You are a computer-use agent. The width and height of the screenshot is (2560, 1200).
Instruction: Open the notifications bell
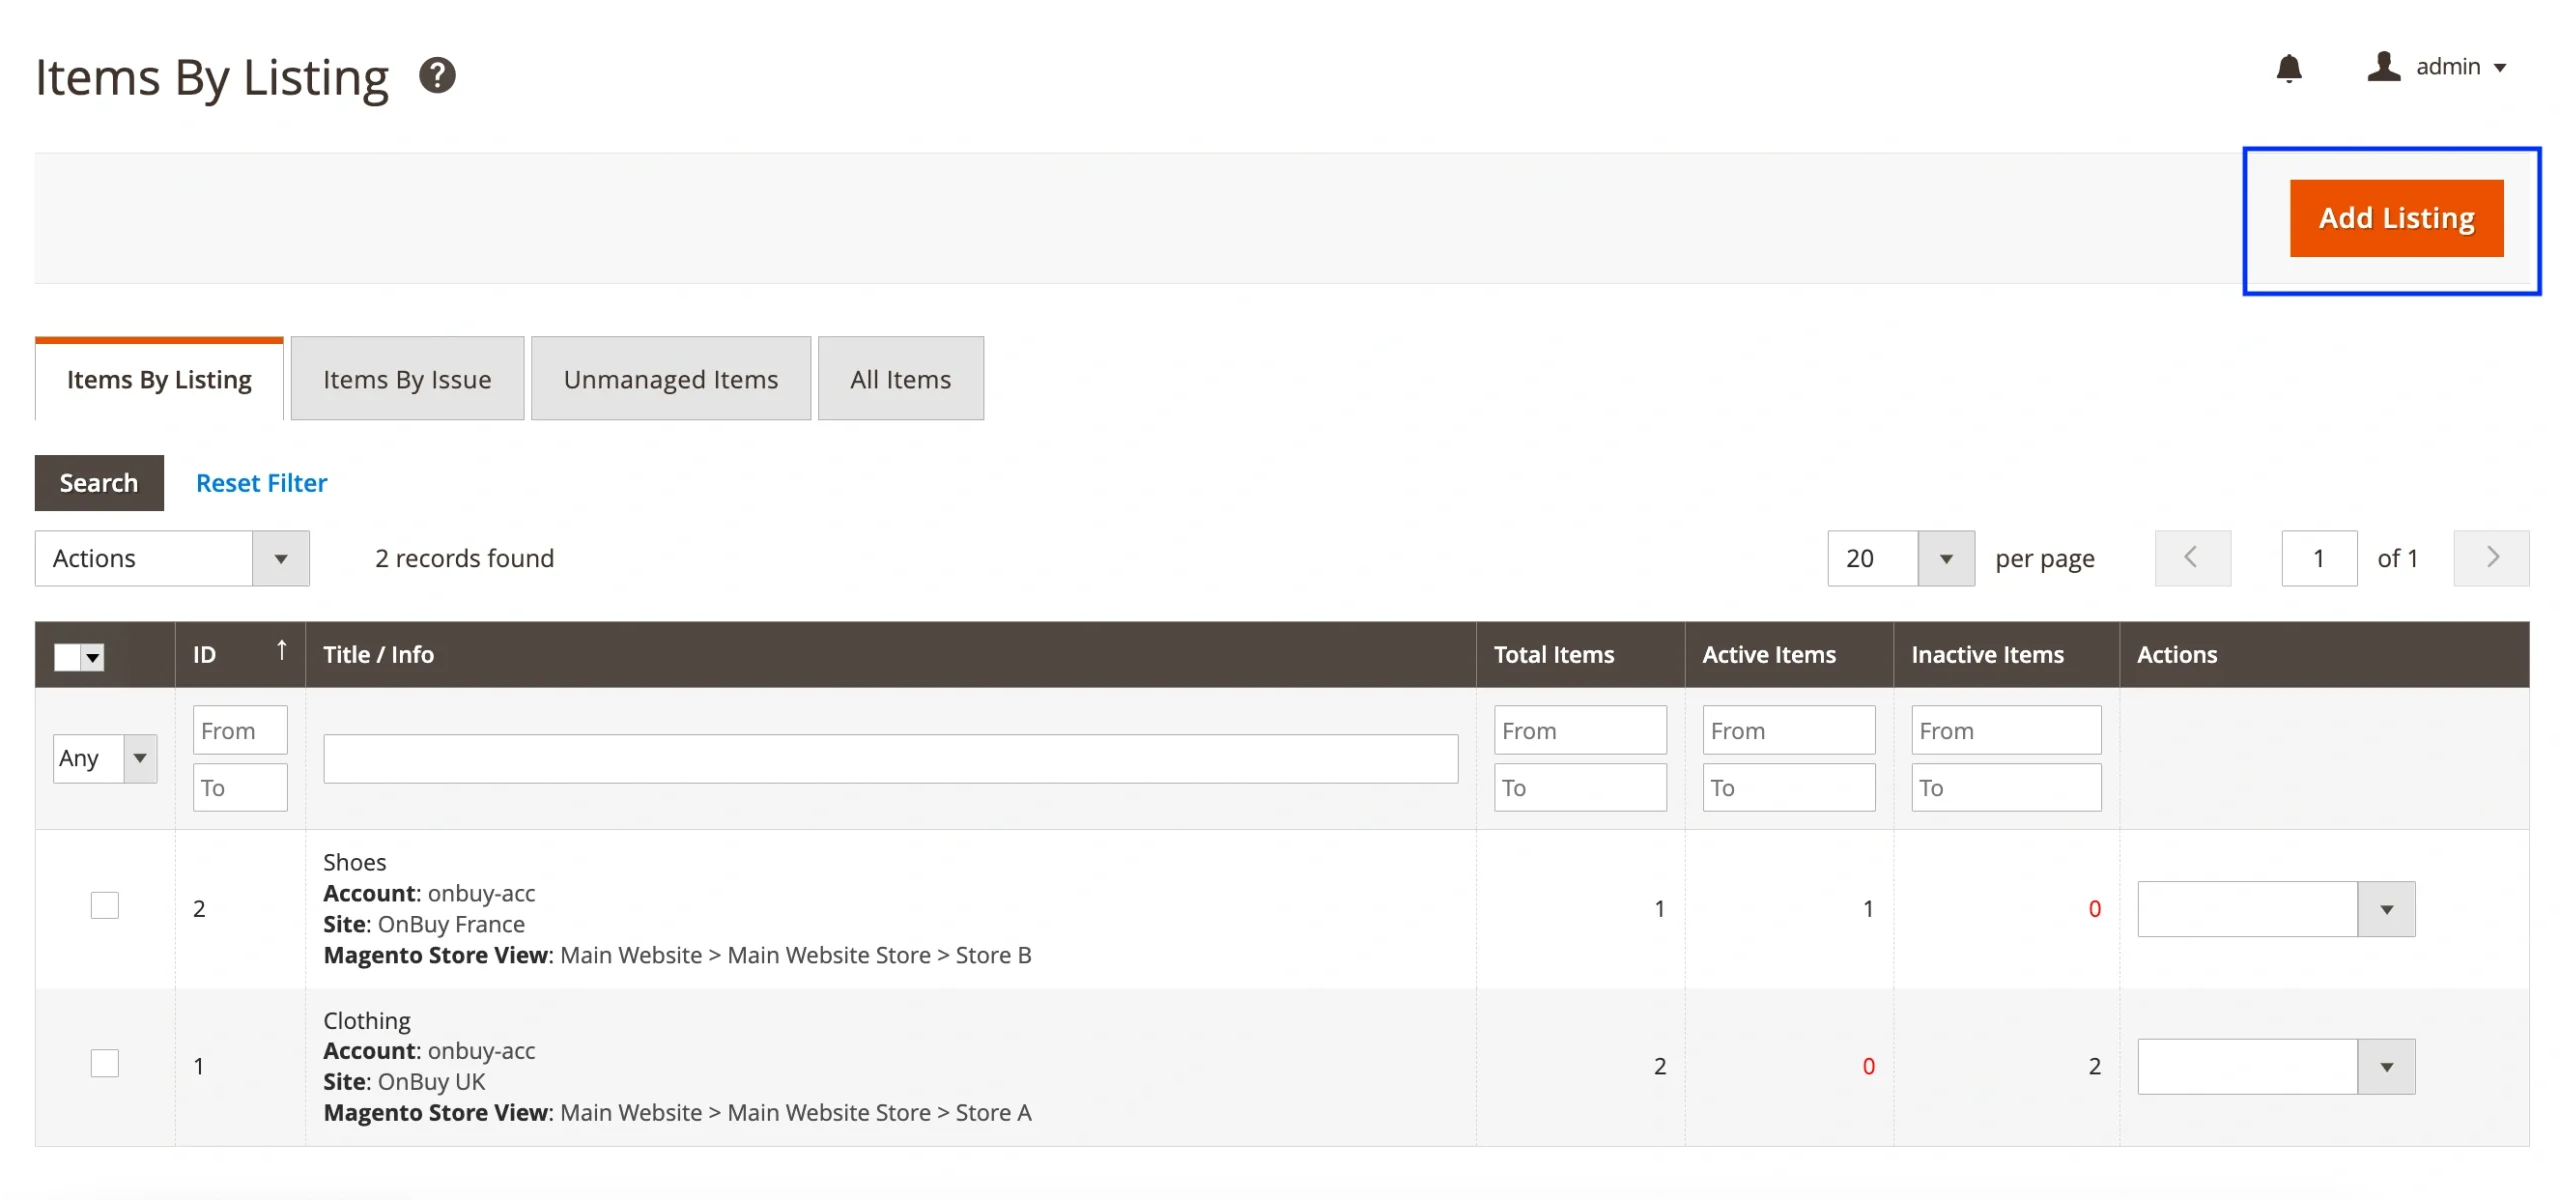coord(2288,68)
